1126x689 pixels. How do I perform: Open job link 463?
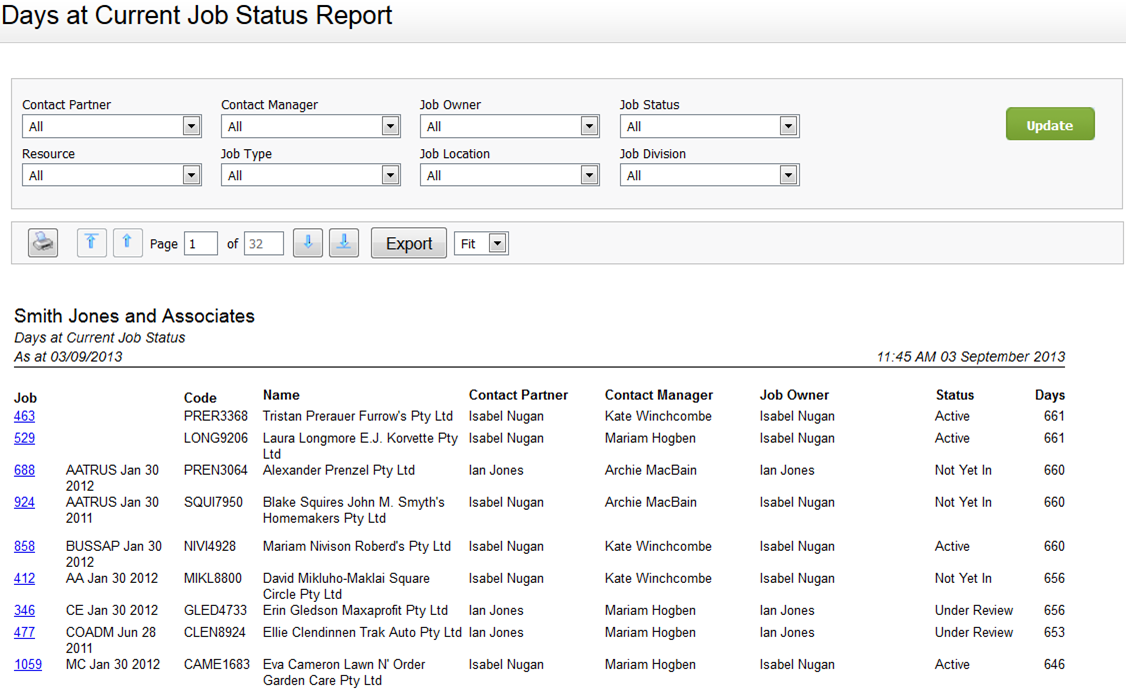coord(24,417)
